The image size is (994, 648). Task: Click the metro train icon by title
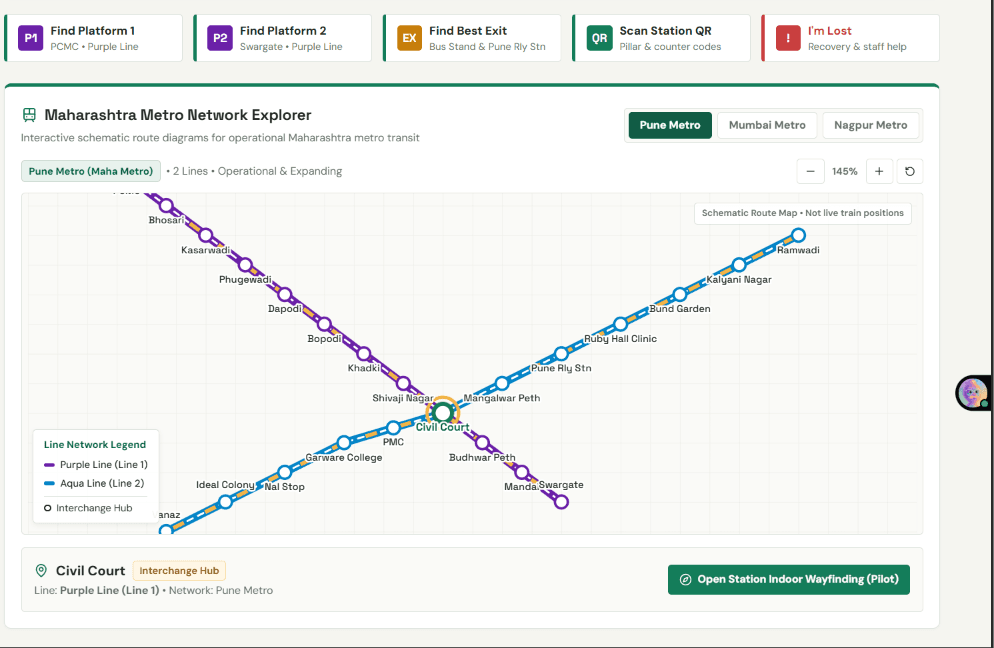29,115
